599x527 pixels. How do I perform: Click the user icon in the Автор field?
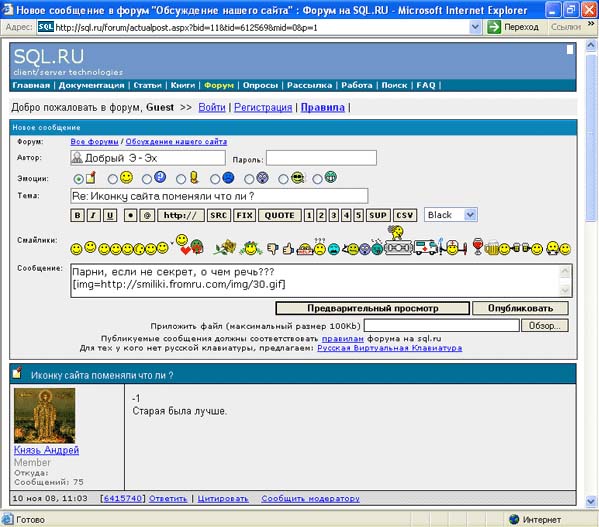pos(77,157)
